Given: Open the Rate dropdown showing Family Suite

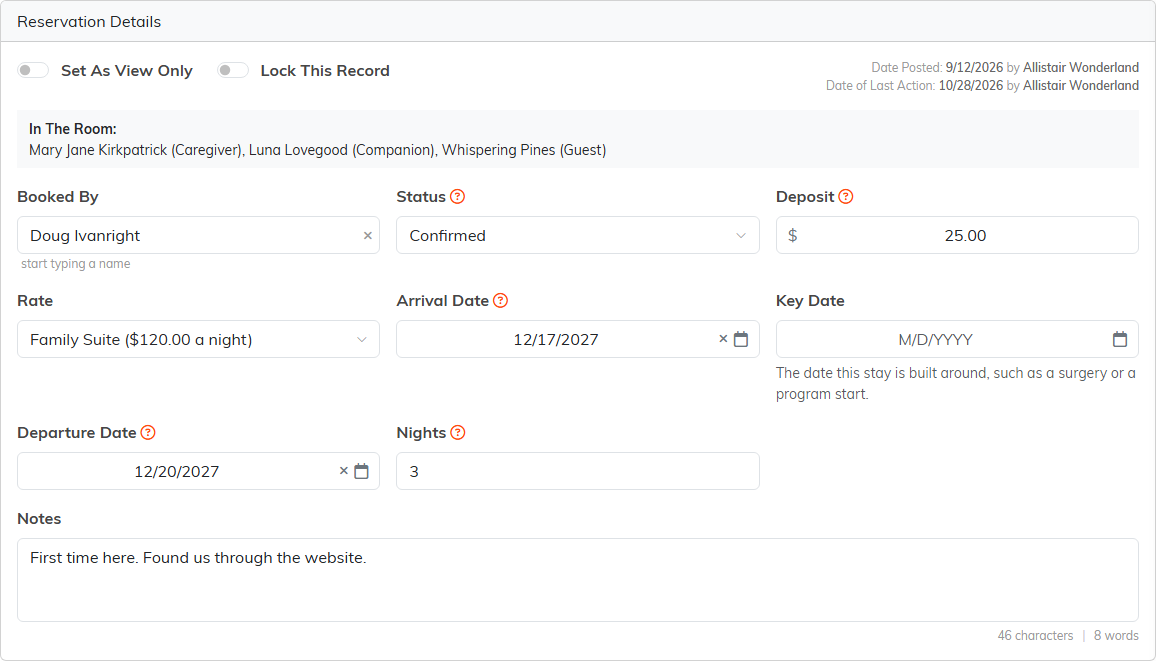Looking at the screenshot, I should [198, 339].
